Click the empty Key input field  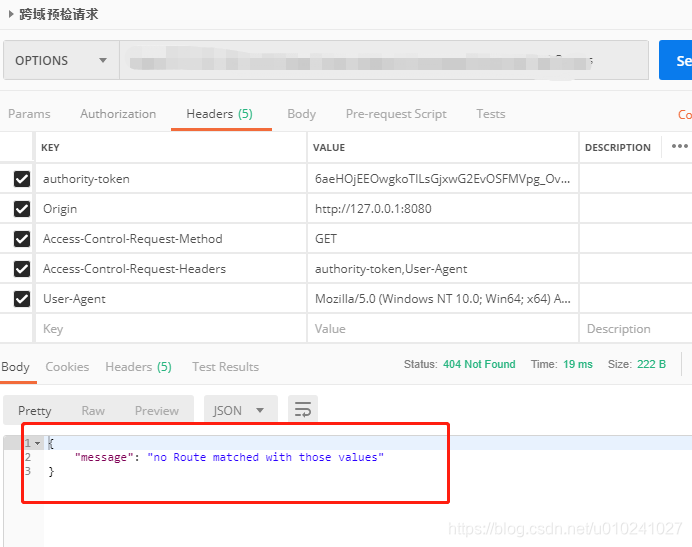[x=171, y=329]
